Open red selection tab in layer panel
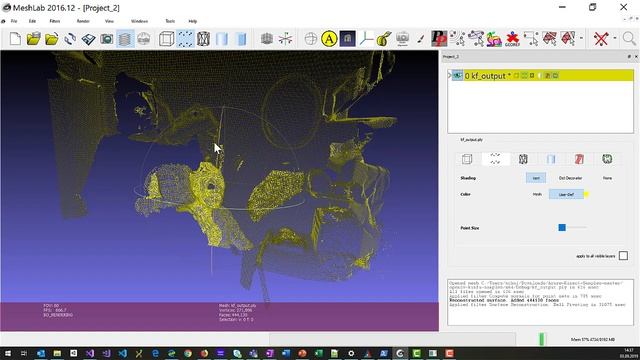 click(579, 159)
